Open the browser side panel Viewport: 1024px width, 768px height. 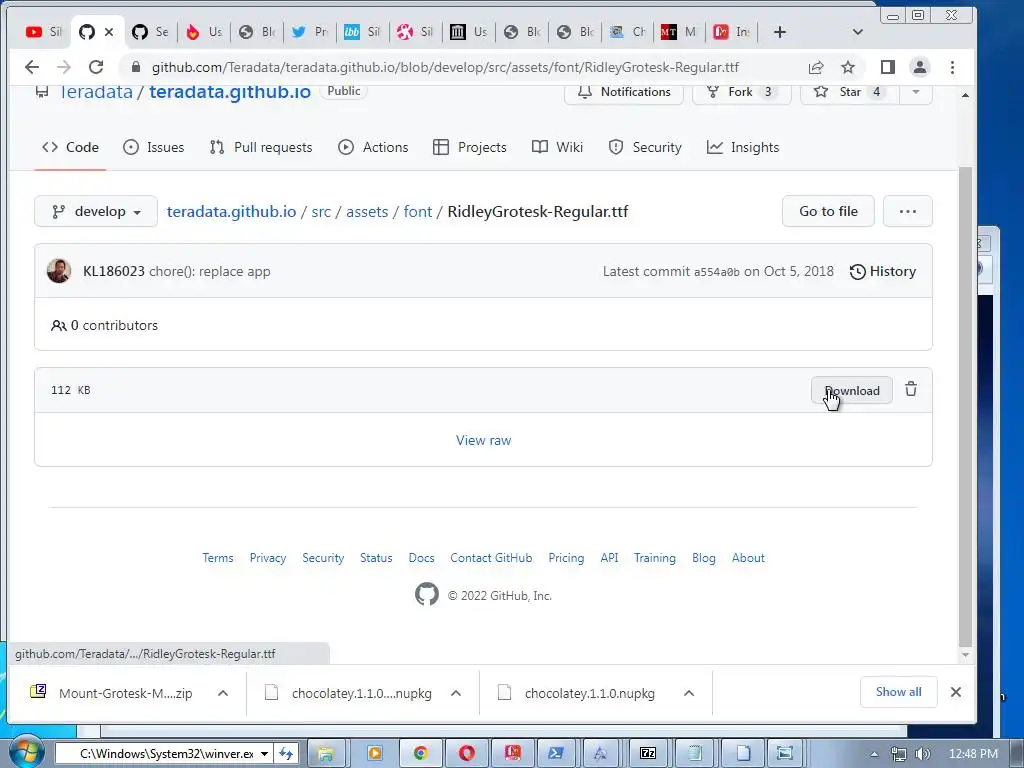point(888,67)
